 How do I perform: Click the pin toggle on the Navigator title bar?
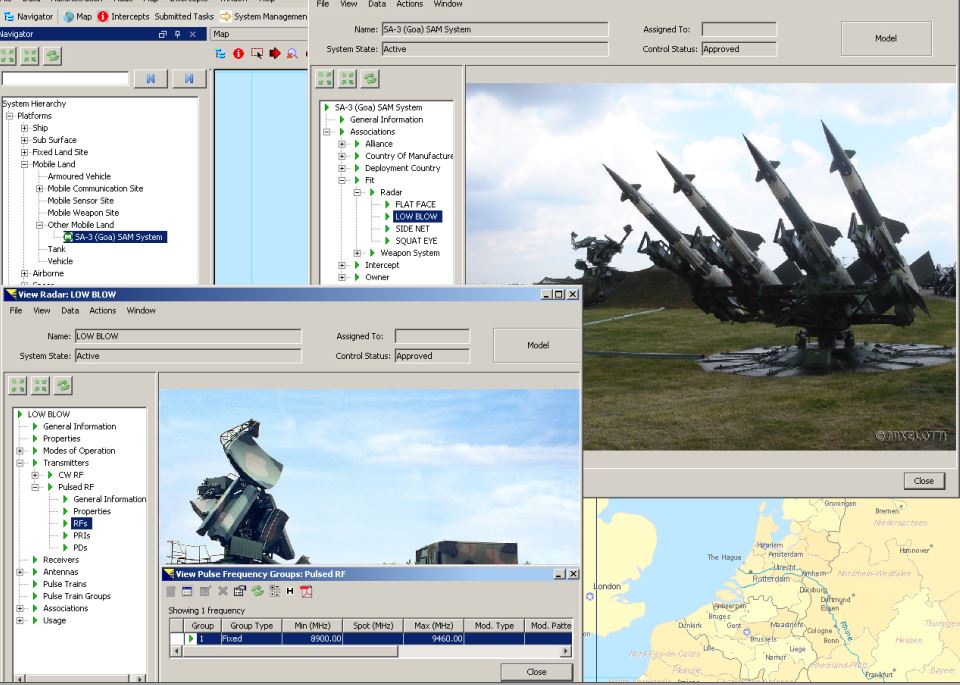[176, 33]
